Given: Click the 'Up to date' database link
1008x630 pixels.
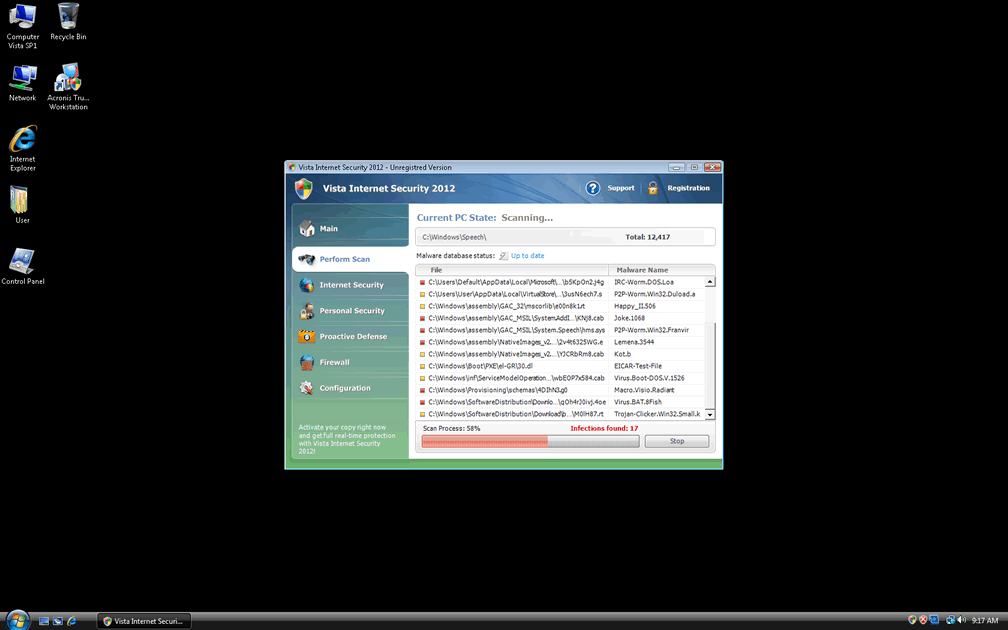Looking at the screenshot, I should point(527,256).
